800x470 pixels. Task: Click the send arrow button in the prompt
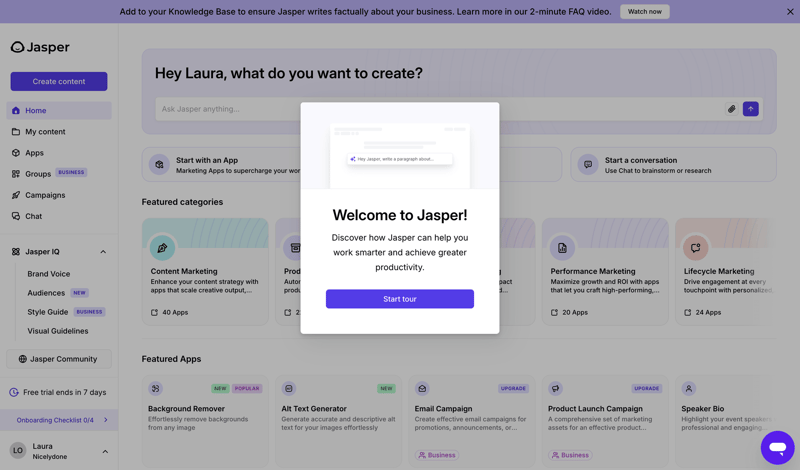tap(751, 109)
